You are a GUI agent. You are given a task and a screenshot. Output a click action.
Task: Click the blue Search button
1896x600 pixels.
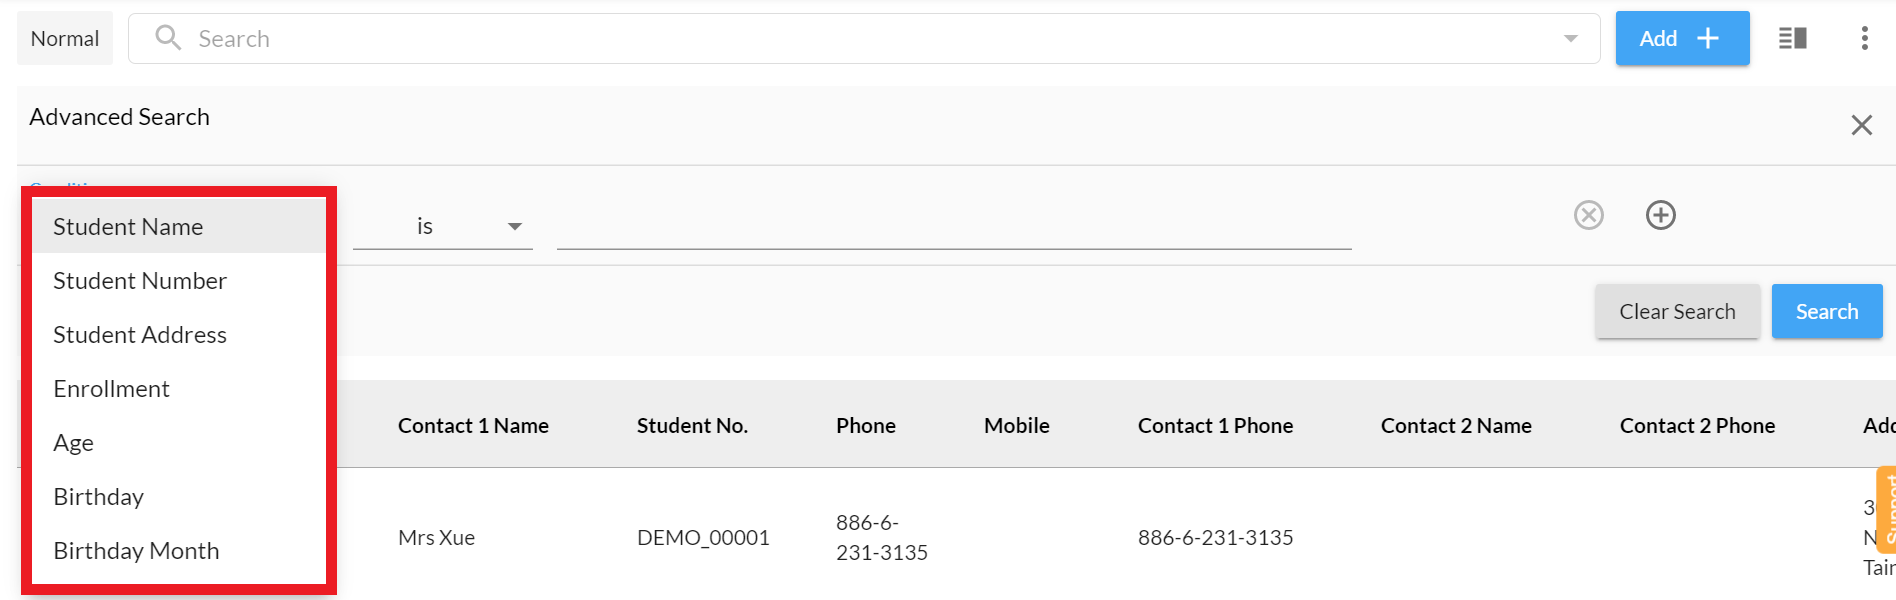1826,311
